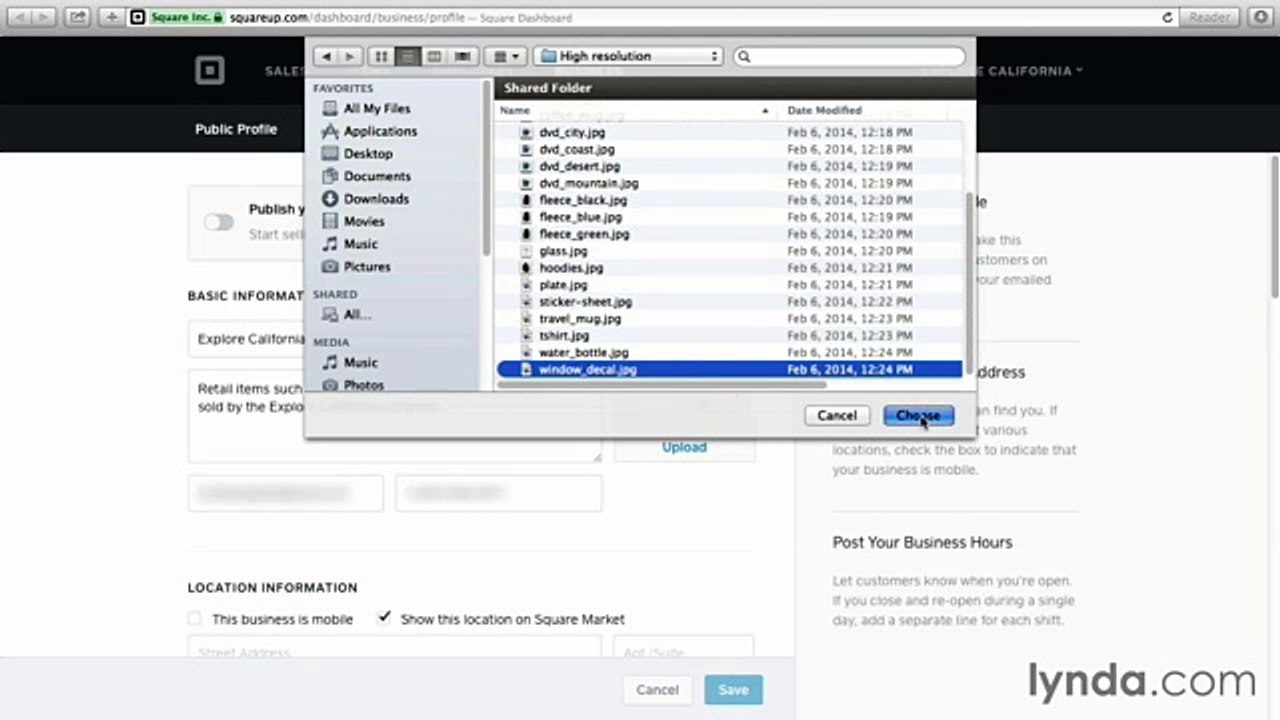Click the Square web page scrollbar
The width and height of the screenshot is (1280, 720).
(1274, 225)
